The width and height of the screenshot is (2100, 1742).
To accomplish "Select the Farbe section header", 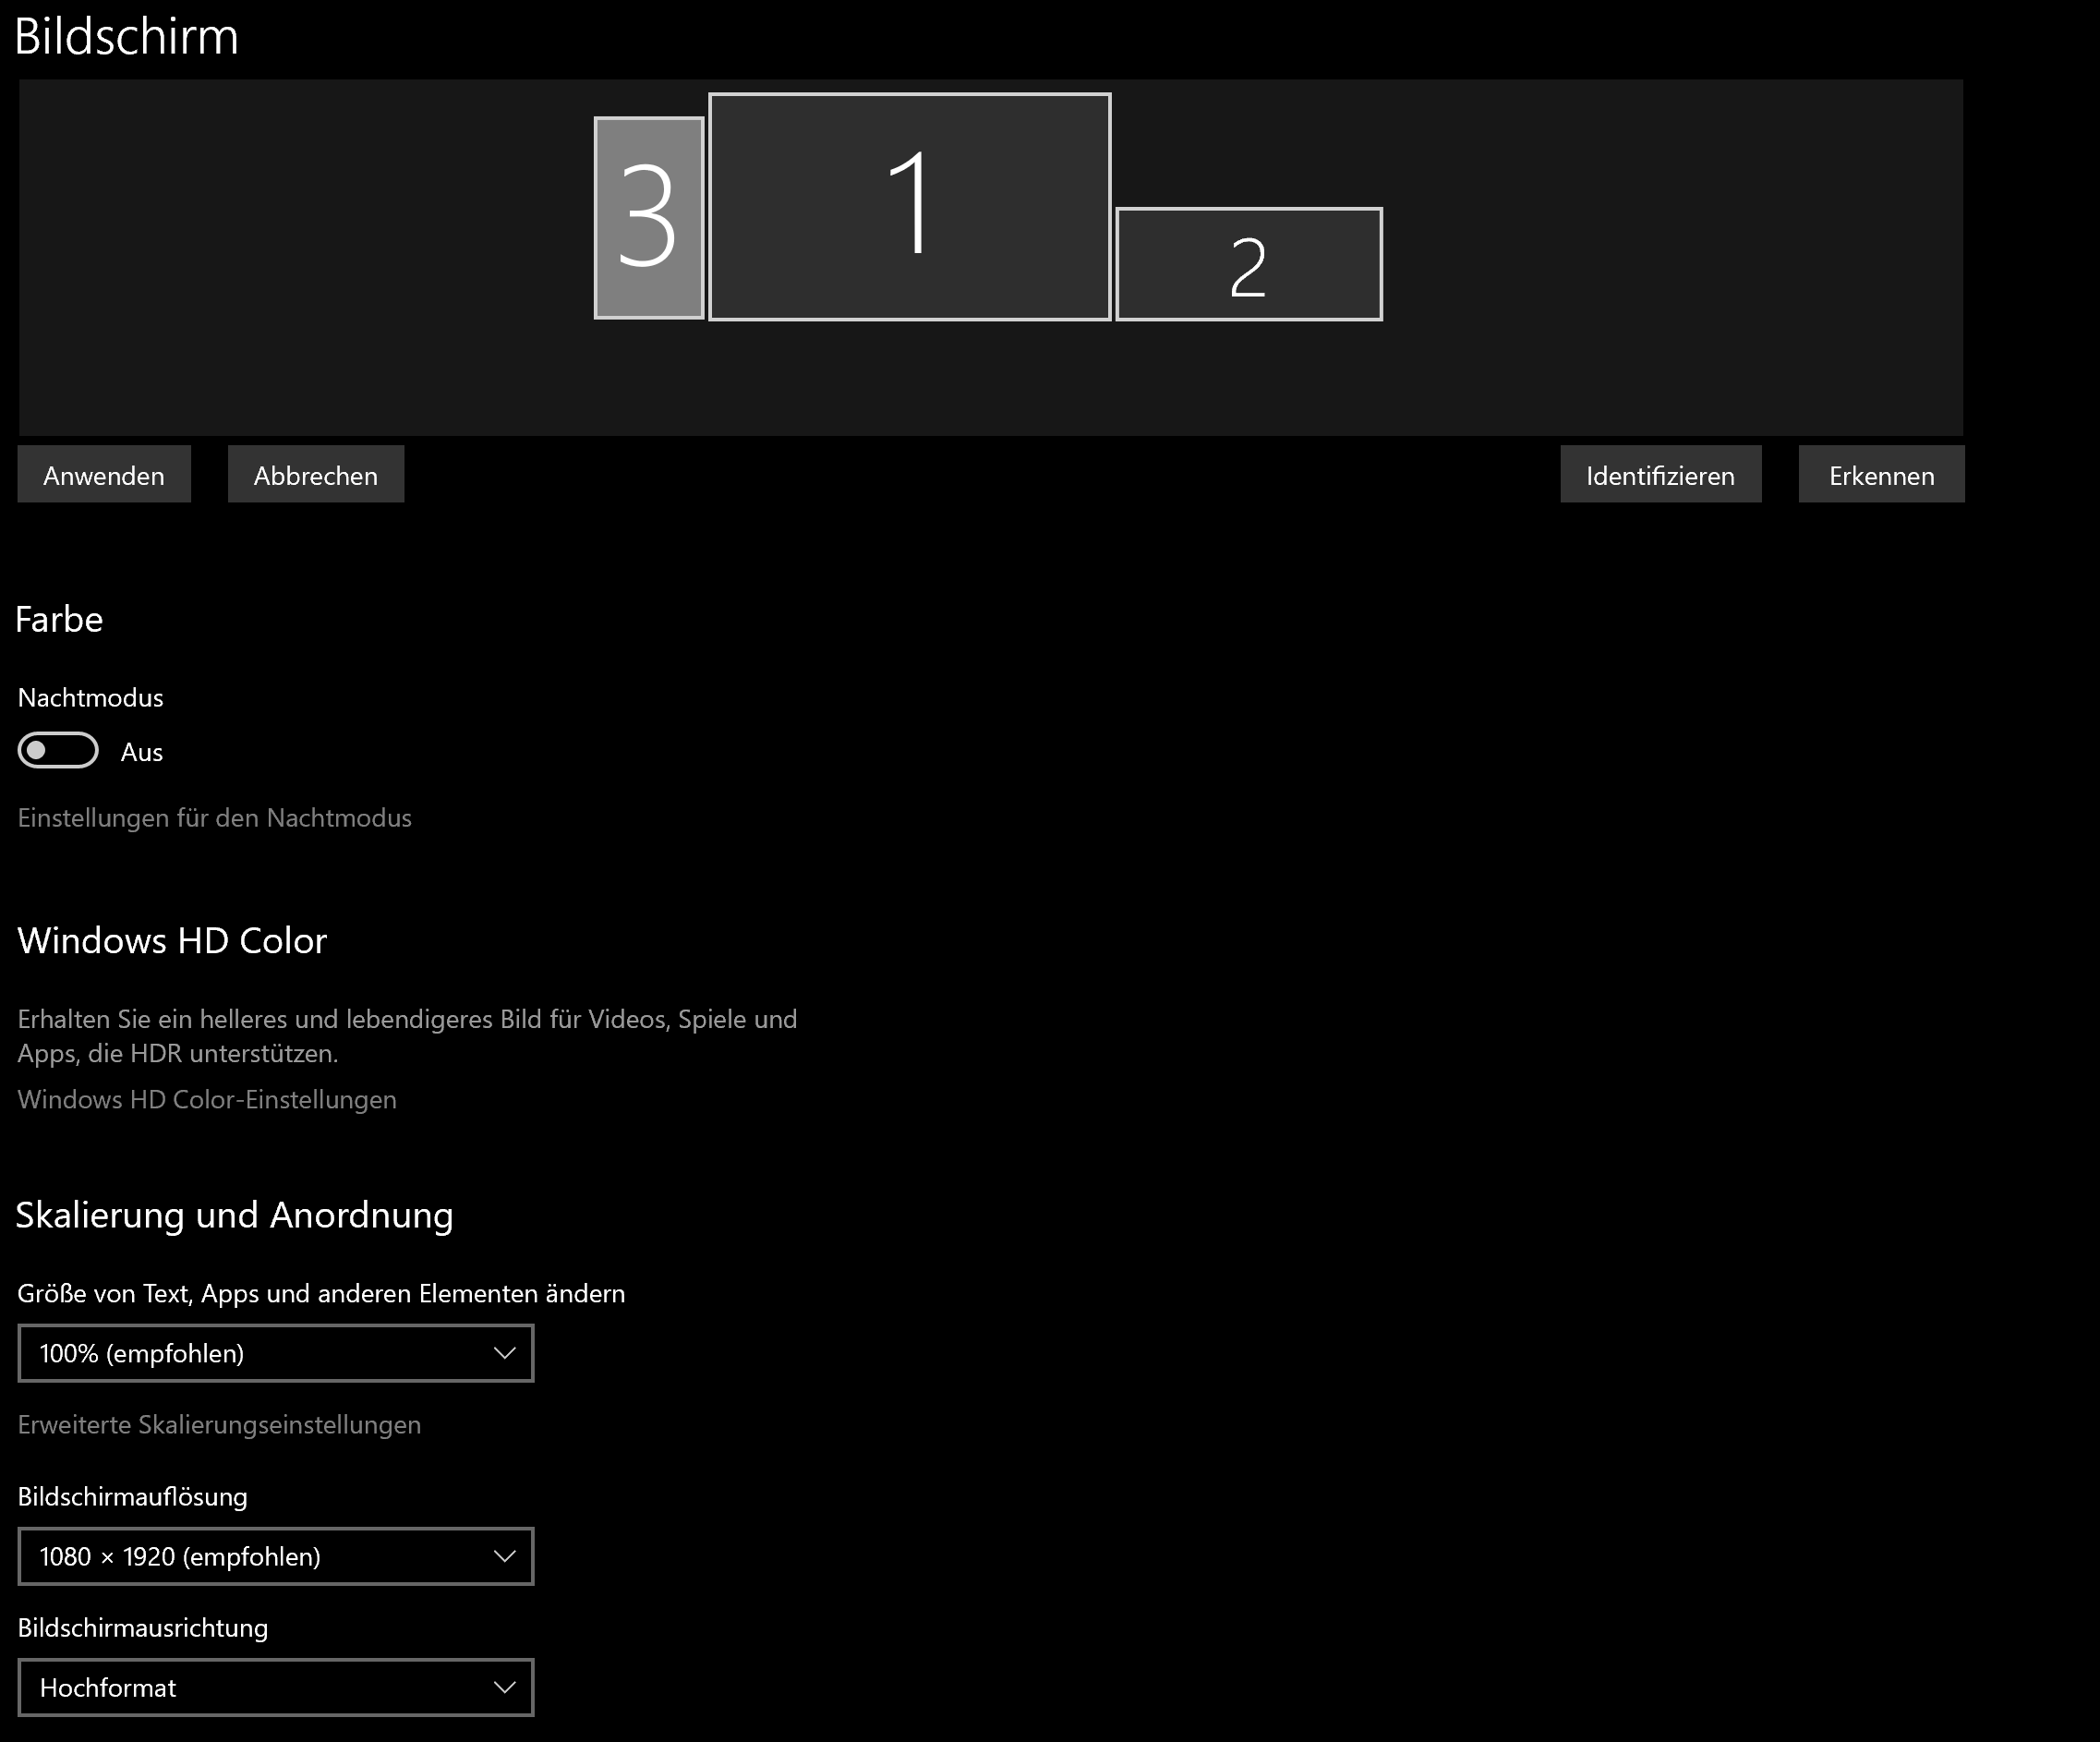I will (58, 618).
